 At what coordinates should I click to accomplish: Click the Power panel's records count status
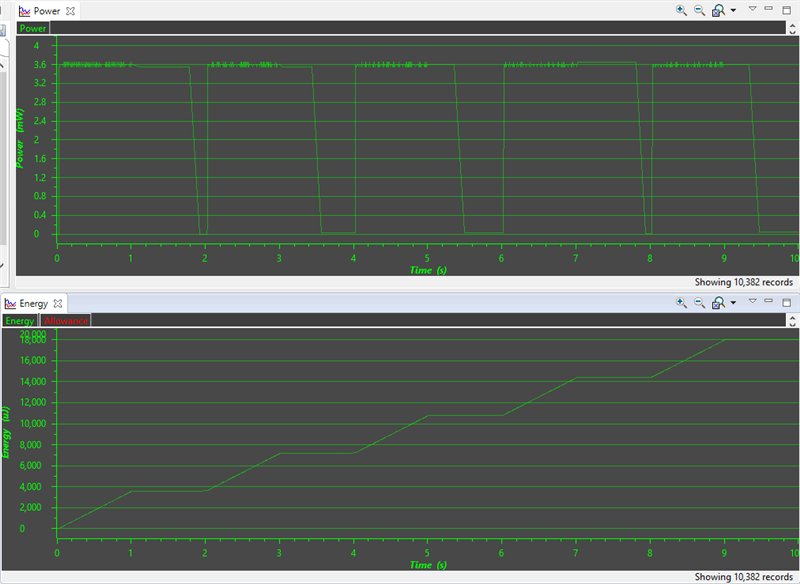pyautogui.click(x=743, y=282)
